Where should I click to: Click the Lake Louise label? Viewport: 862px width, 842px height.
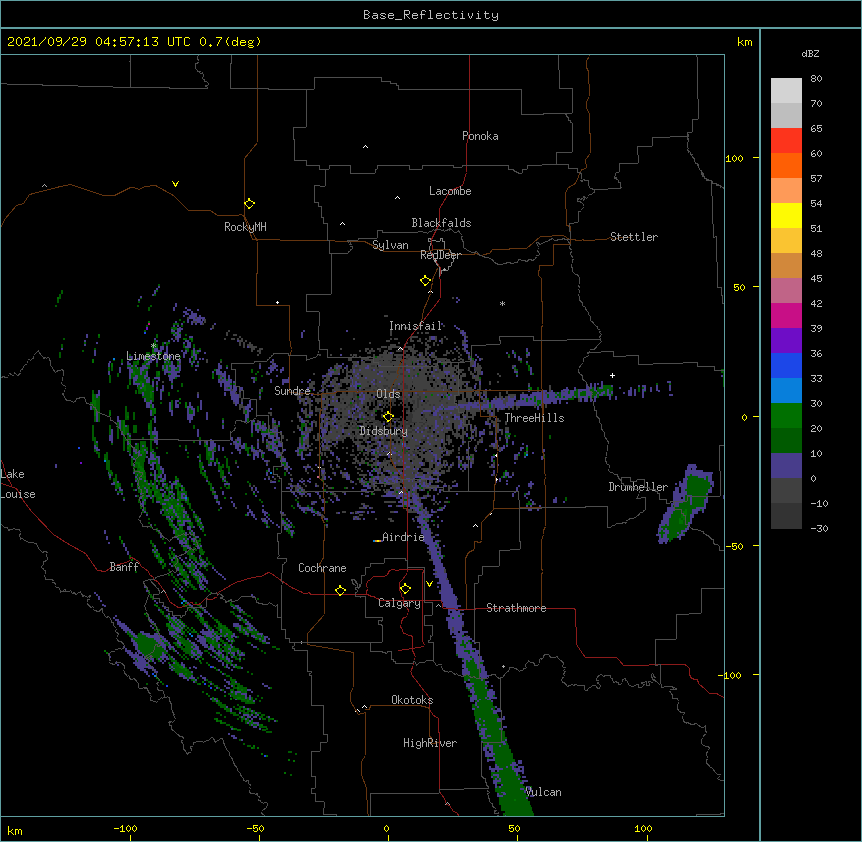18,484
